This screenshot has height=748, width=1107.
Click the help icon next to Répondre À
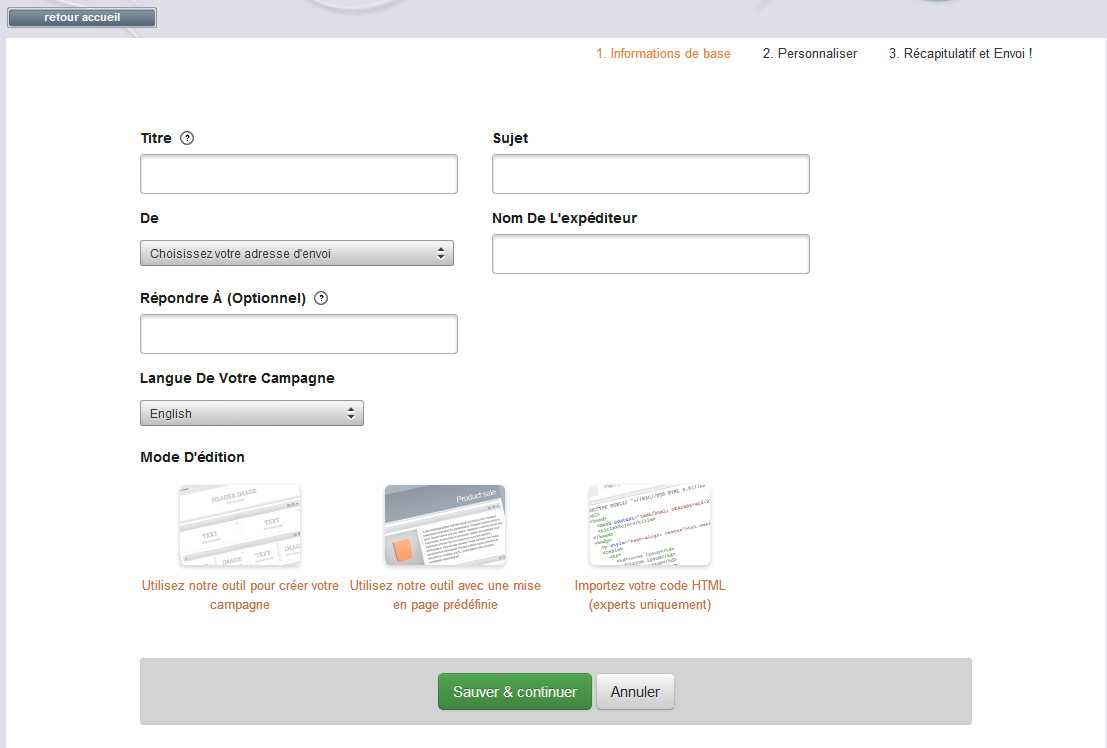tap(321, 298)
